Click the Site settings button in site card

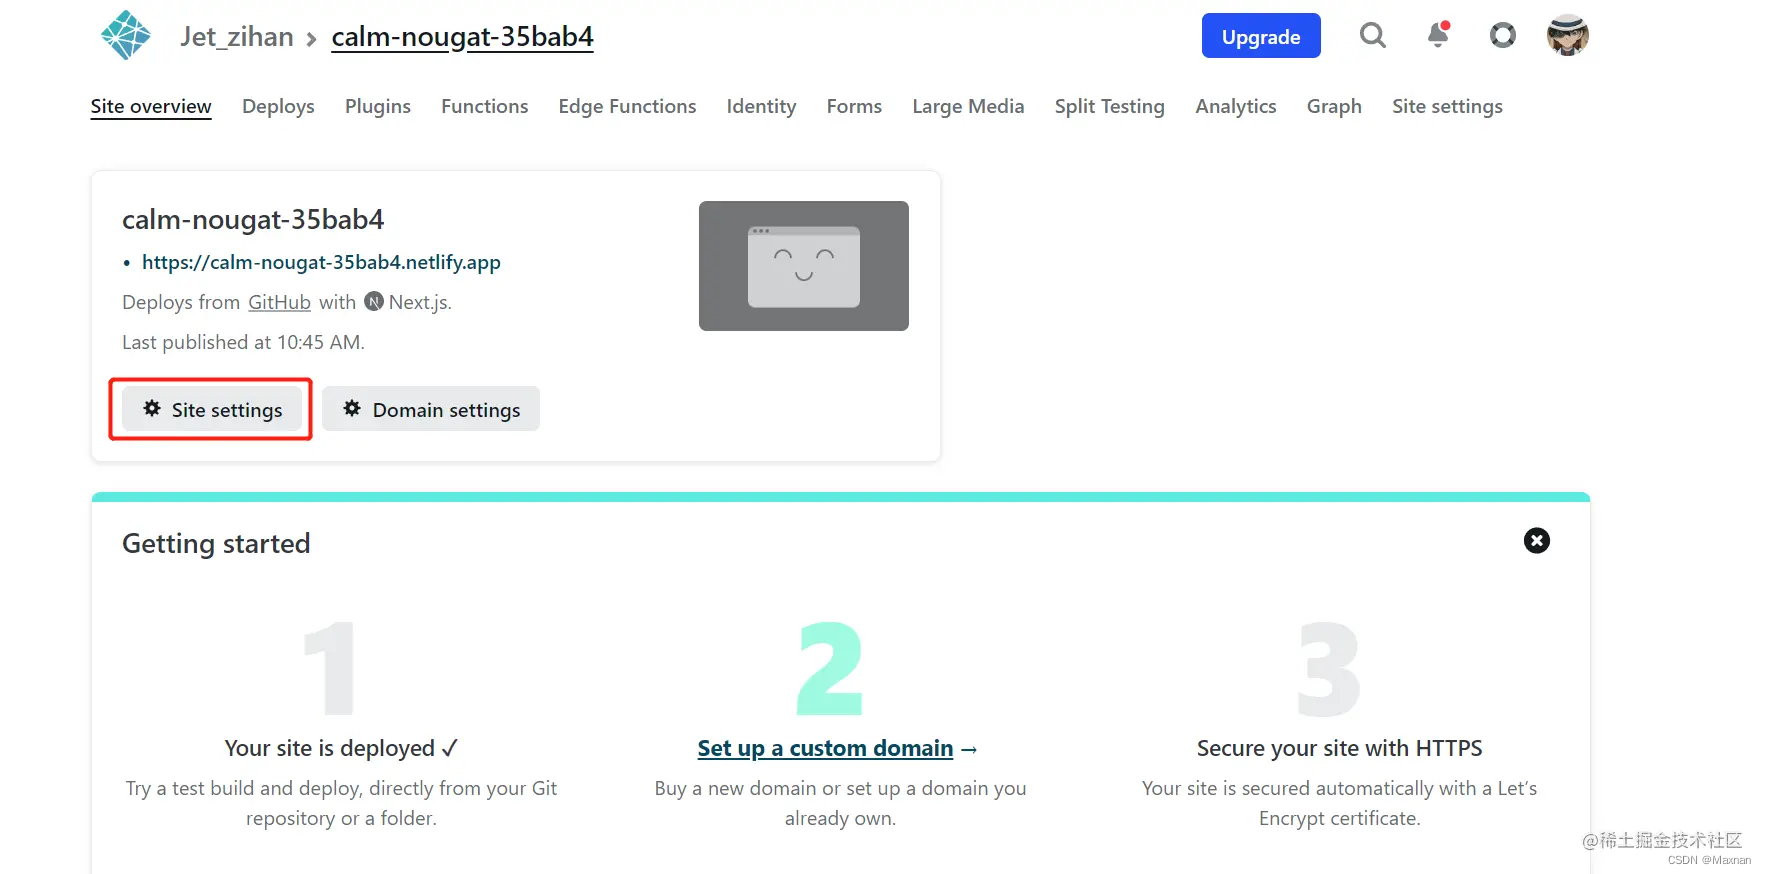[x=212, y=409]
